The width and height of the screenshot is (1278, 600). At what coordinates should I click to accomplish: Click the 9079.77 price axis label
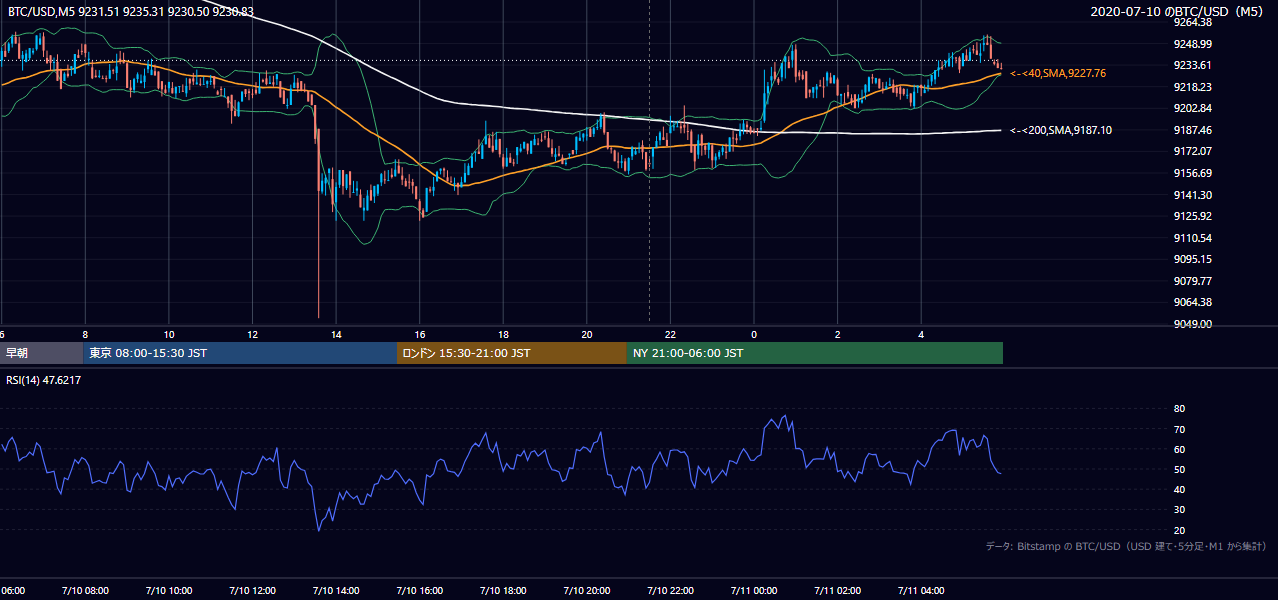1192,281
